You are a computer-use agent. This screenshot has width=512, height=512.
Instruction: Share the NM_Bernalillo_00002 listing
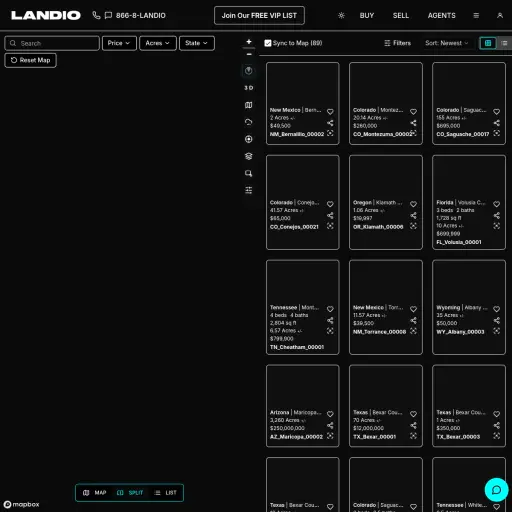(x=330, y=123)
